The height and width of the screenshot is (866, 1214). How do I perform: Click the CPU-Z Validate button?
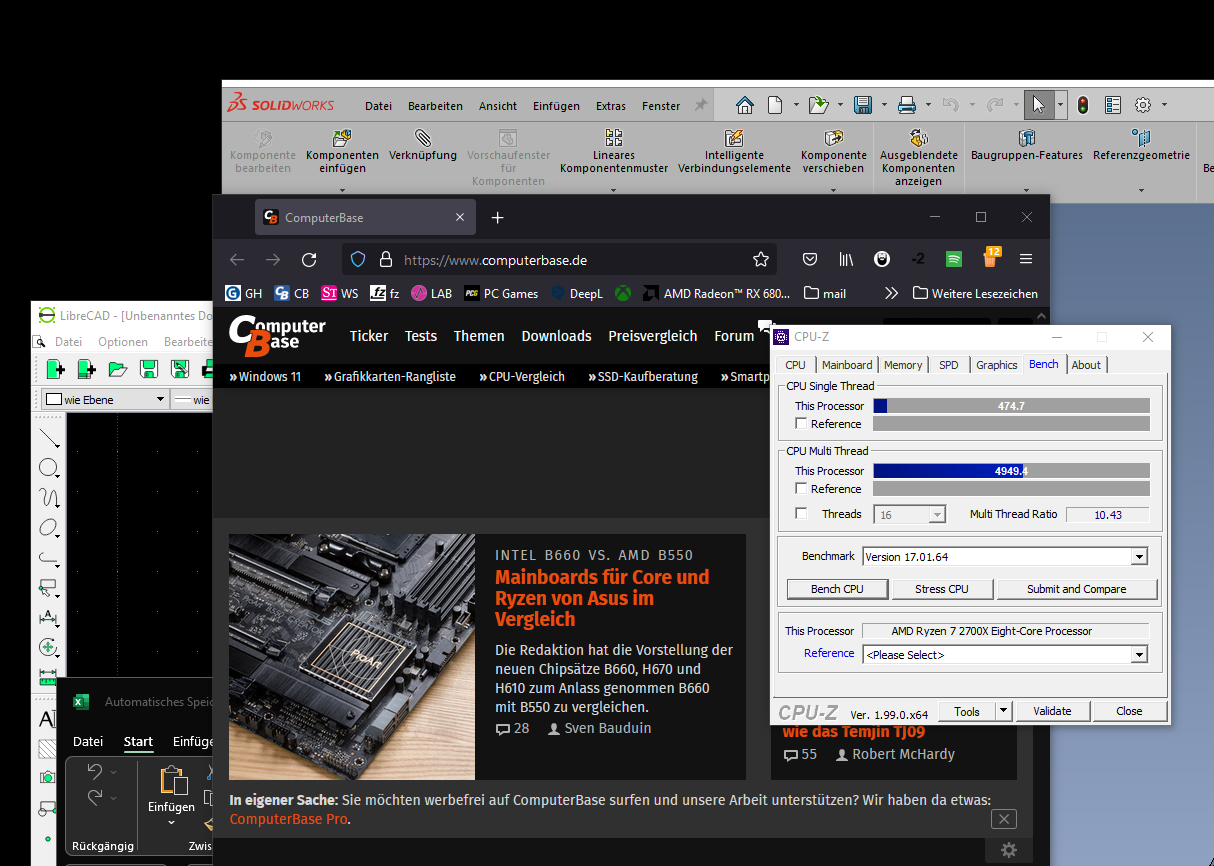point(1052,711)
